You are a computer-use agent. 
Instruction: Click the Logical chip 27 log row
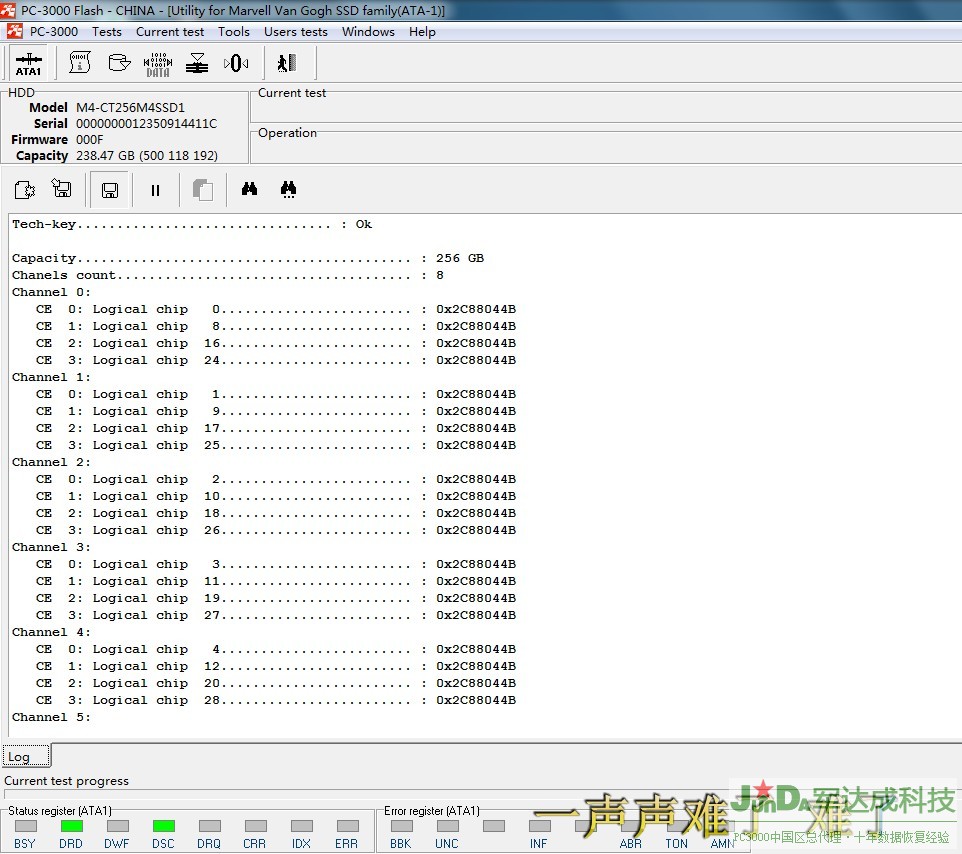point(275,615)
